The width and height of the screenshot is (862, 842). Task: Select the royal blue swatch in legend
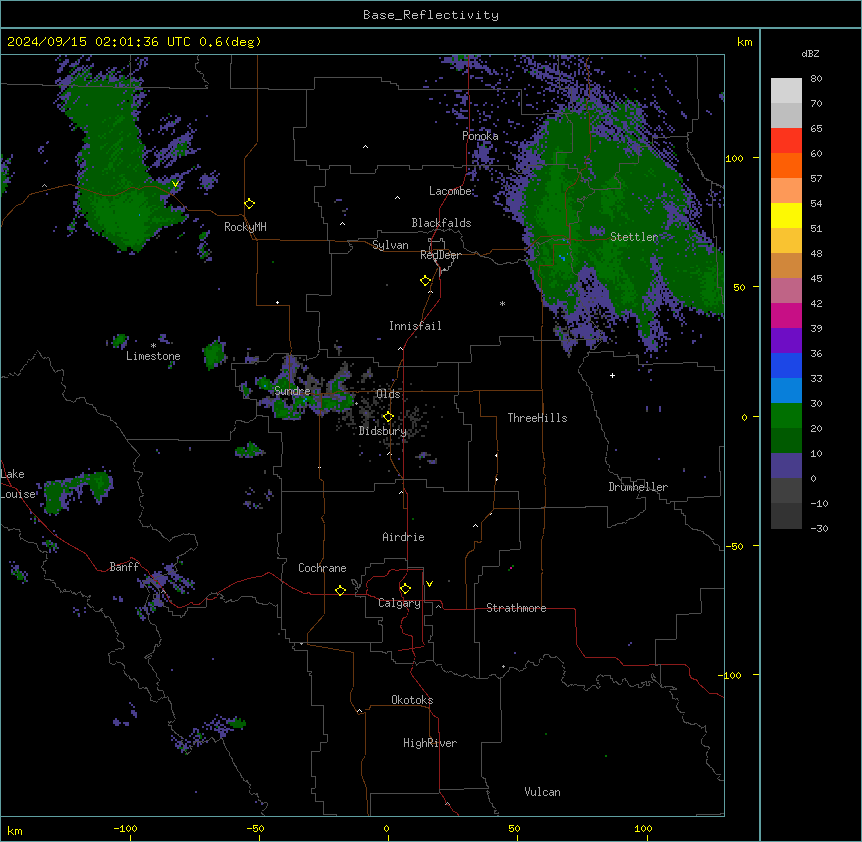(x=786, y=365)
